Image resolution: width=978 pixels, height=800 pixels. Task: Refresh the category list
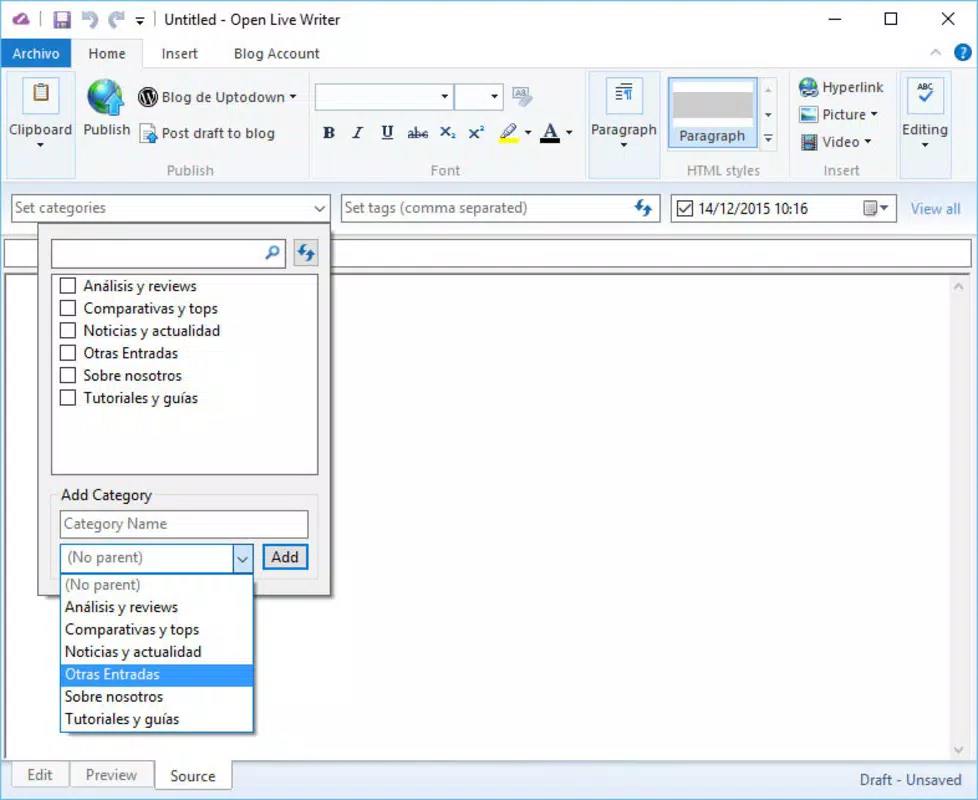coord(306,253)
